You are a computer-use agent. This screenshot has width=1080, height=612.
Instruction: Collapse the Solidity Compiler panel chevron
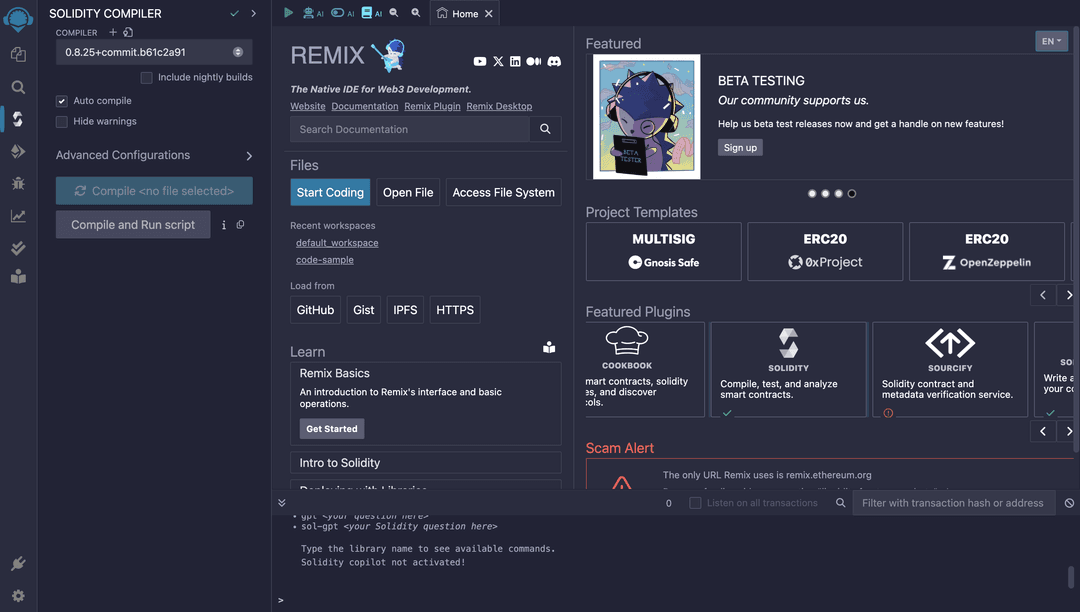click(x=253, y=13)
